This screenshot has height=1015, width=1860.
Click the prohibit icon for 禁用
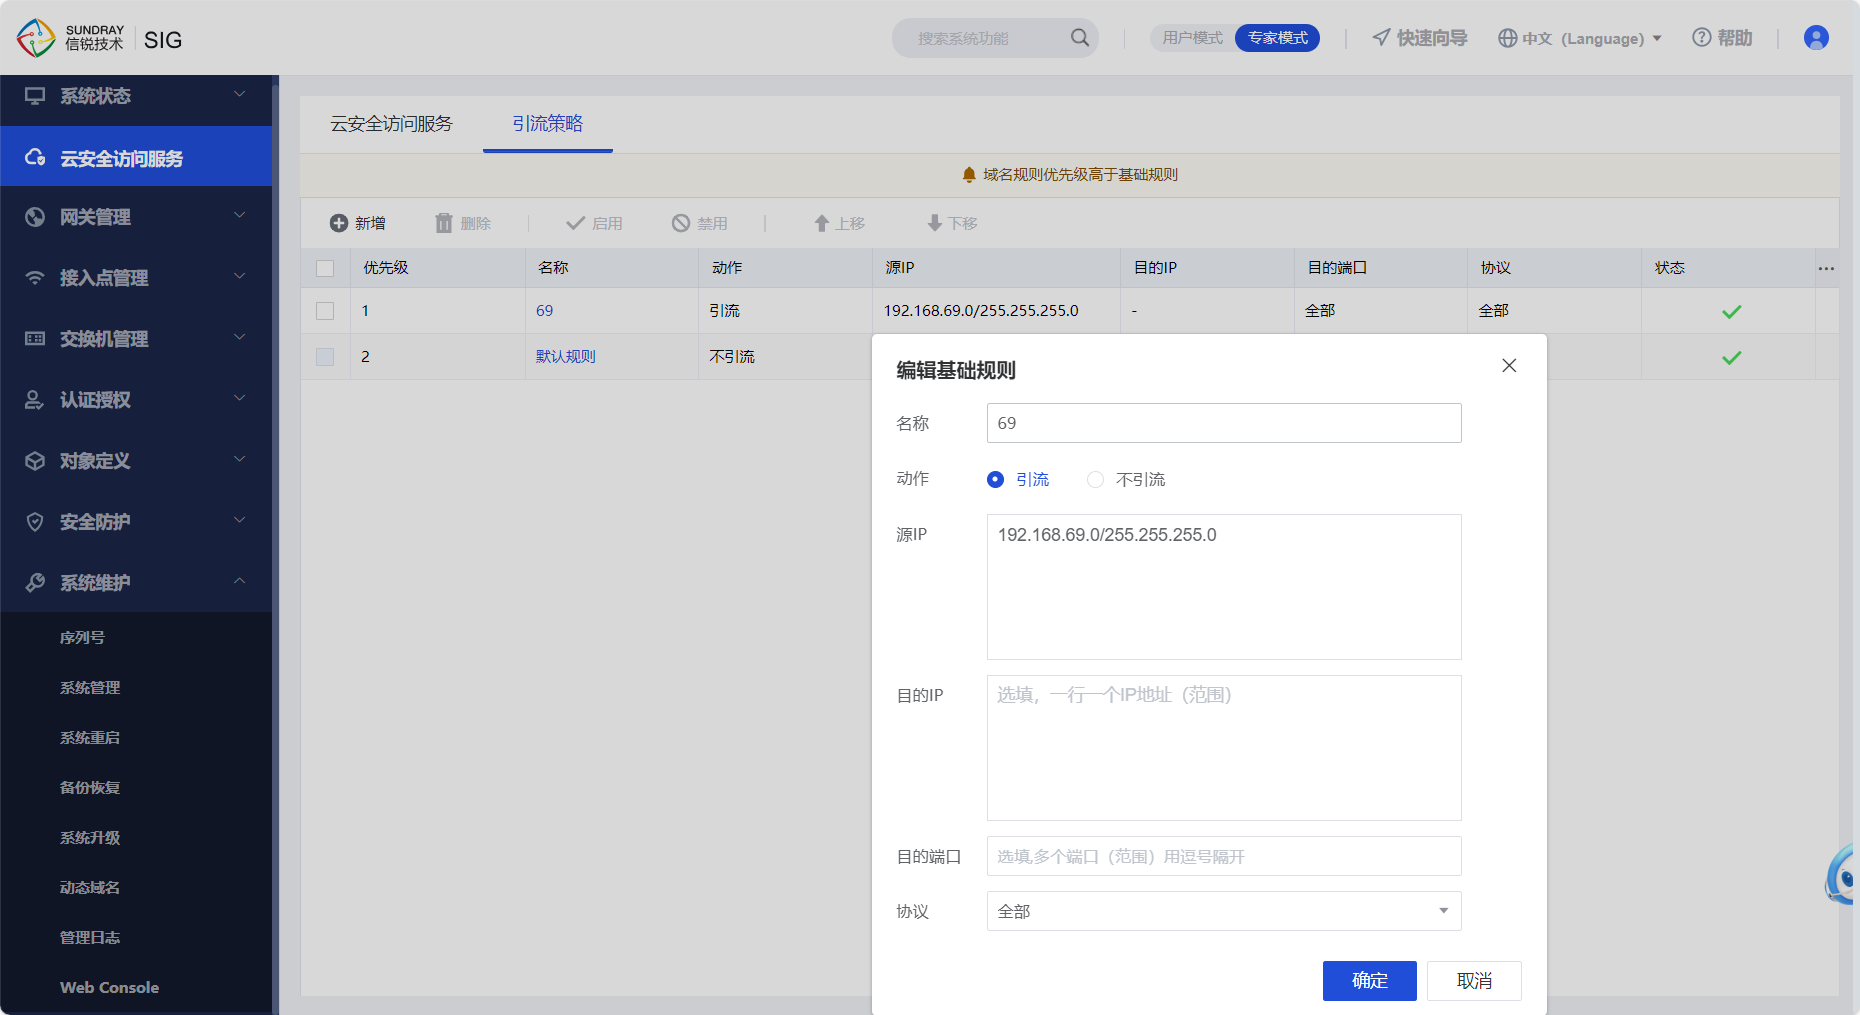pos(681,223)
